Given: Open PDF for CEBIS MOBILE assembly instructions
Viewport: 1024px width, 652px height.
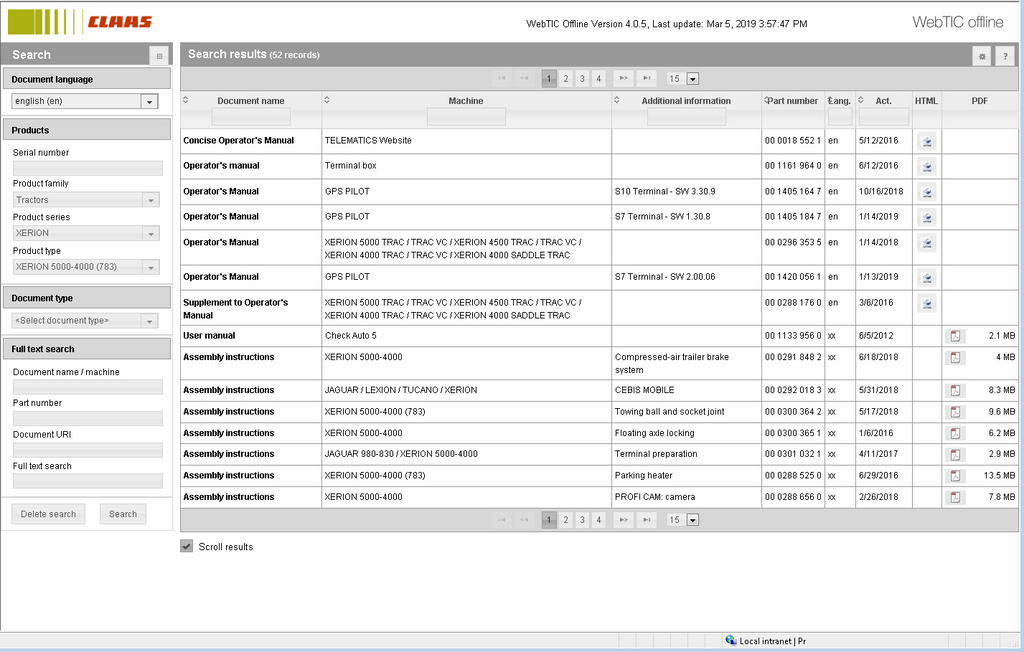Looking at the screenshot, I should (x=955, y=390).
